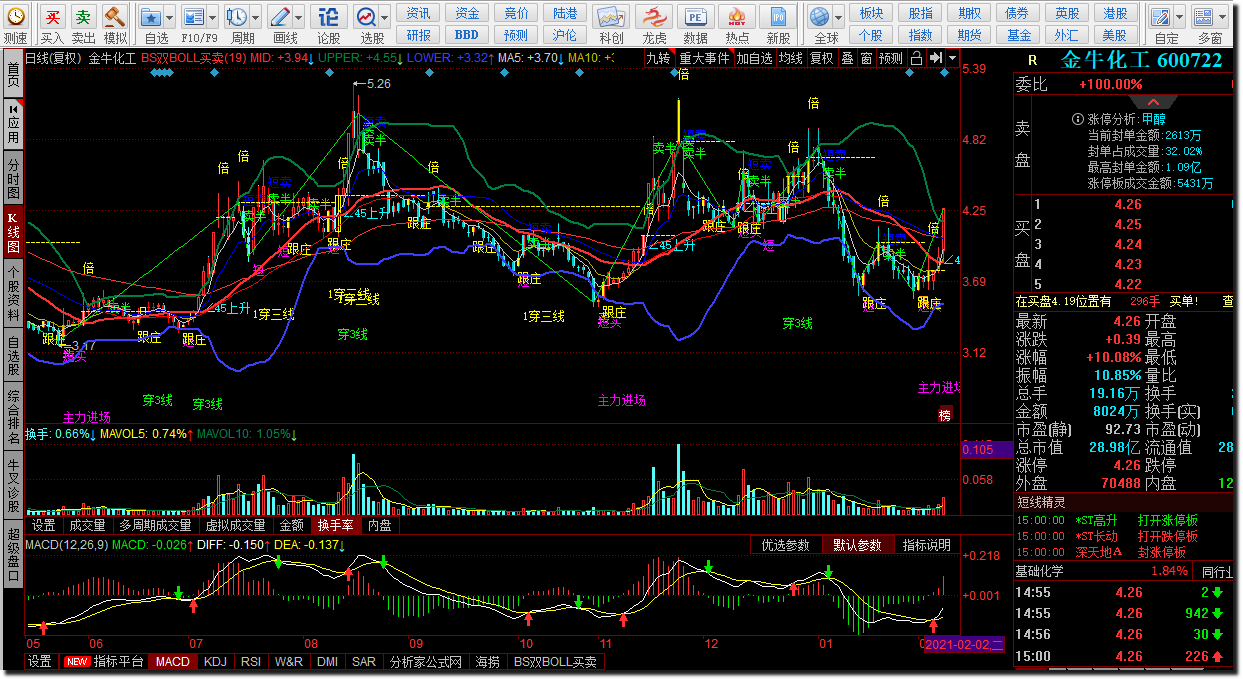Toggle the 均线 moving average display
The height and width of the screenshot is (679, 1243).
[791, 58]
